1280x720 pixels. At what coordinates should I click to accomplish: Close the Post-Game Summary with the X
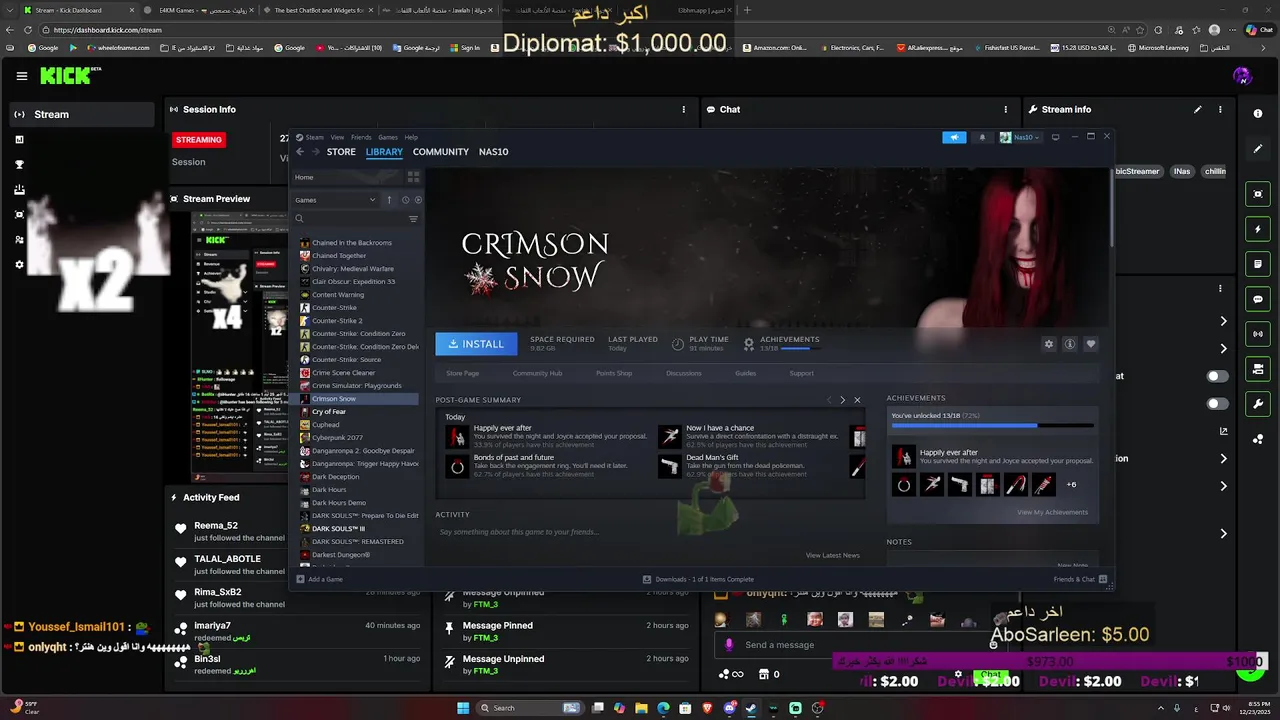pyautogui.click(x=857, y=400)
